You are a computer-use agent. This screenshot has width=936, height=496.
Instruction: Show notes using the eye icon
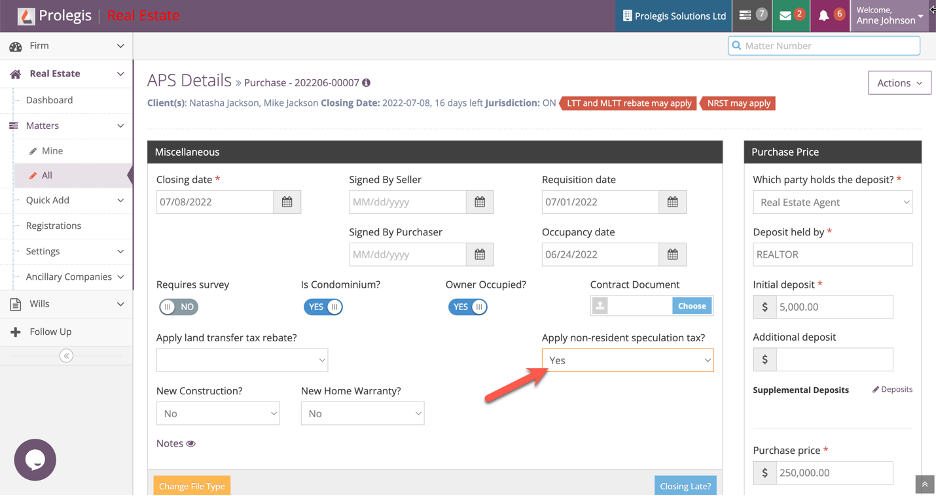190,443
